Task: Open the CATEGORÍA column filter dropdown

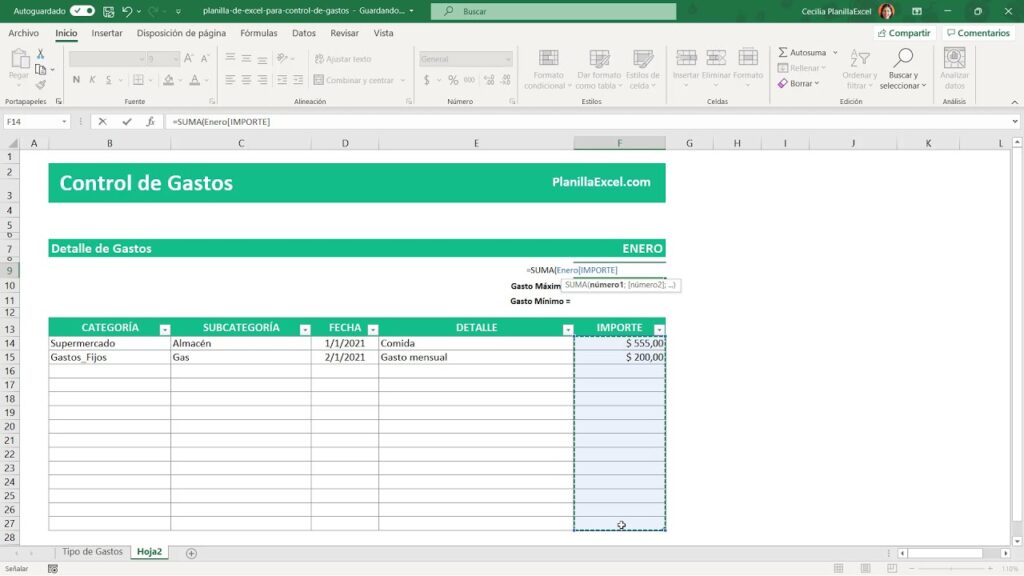Action: coord(165,329)
